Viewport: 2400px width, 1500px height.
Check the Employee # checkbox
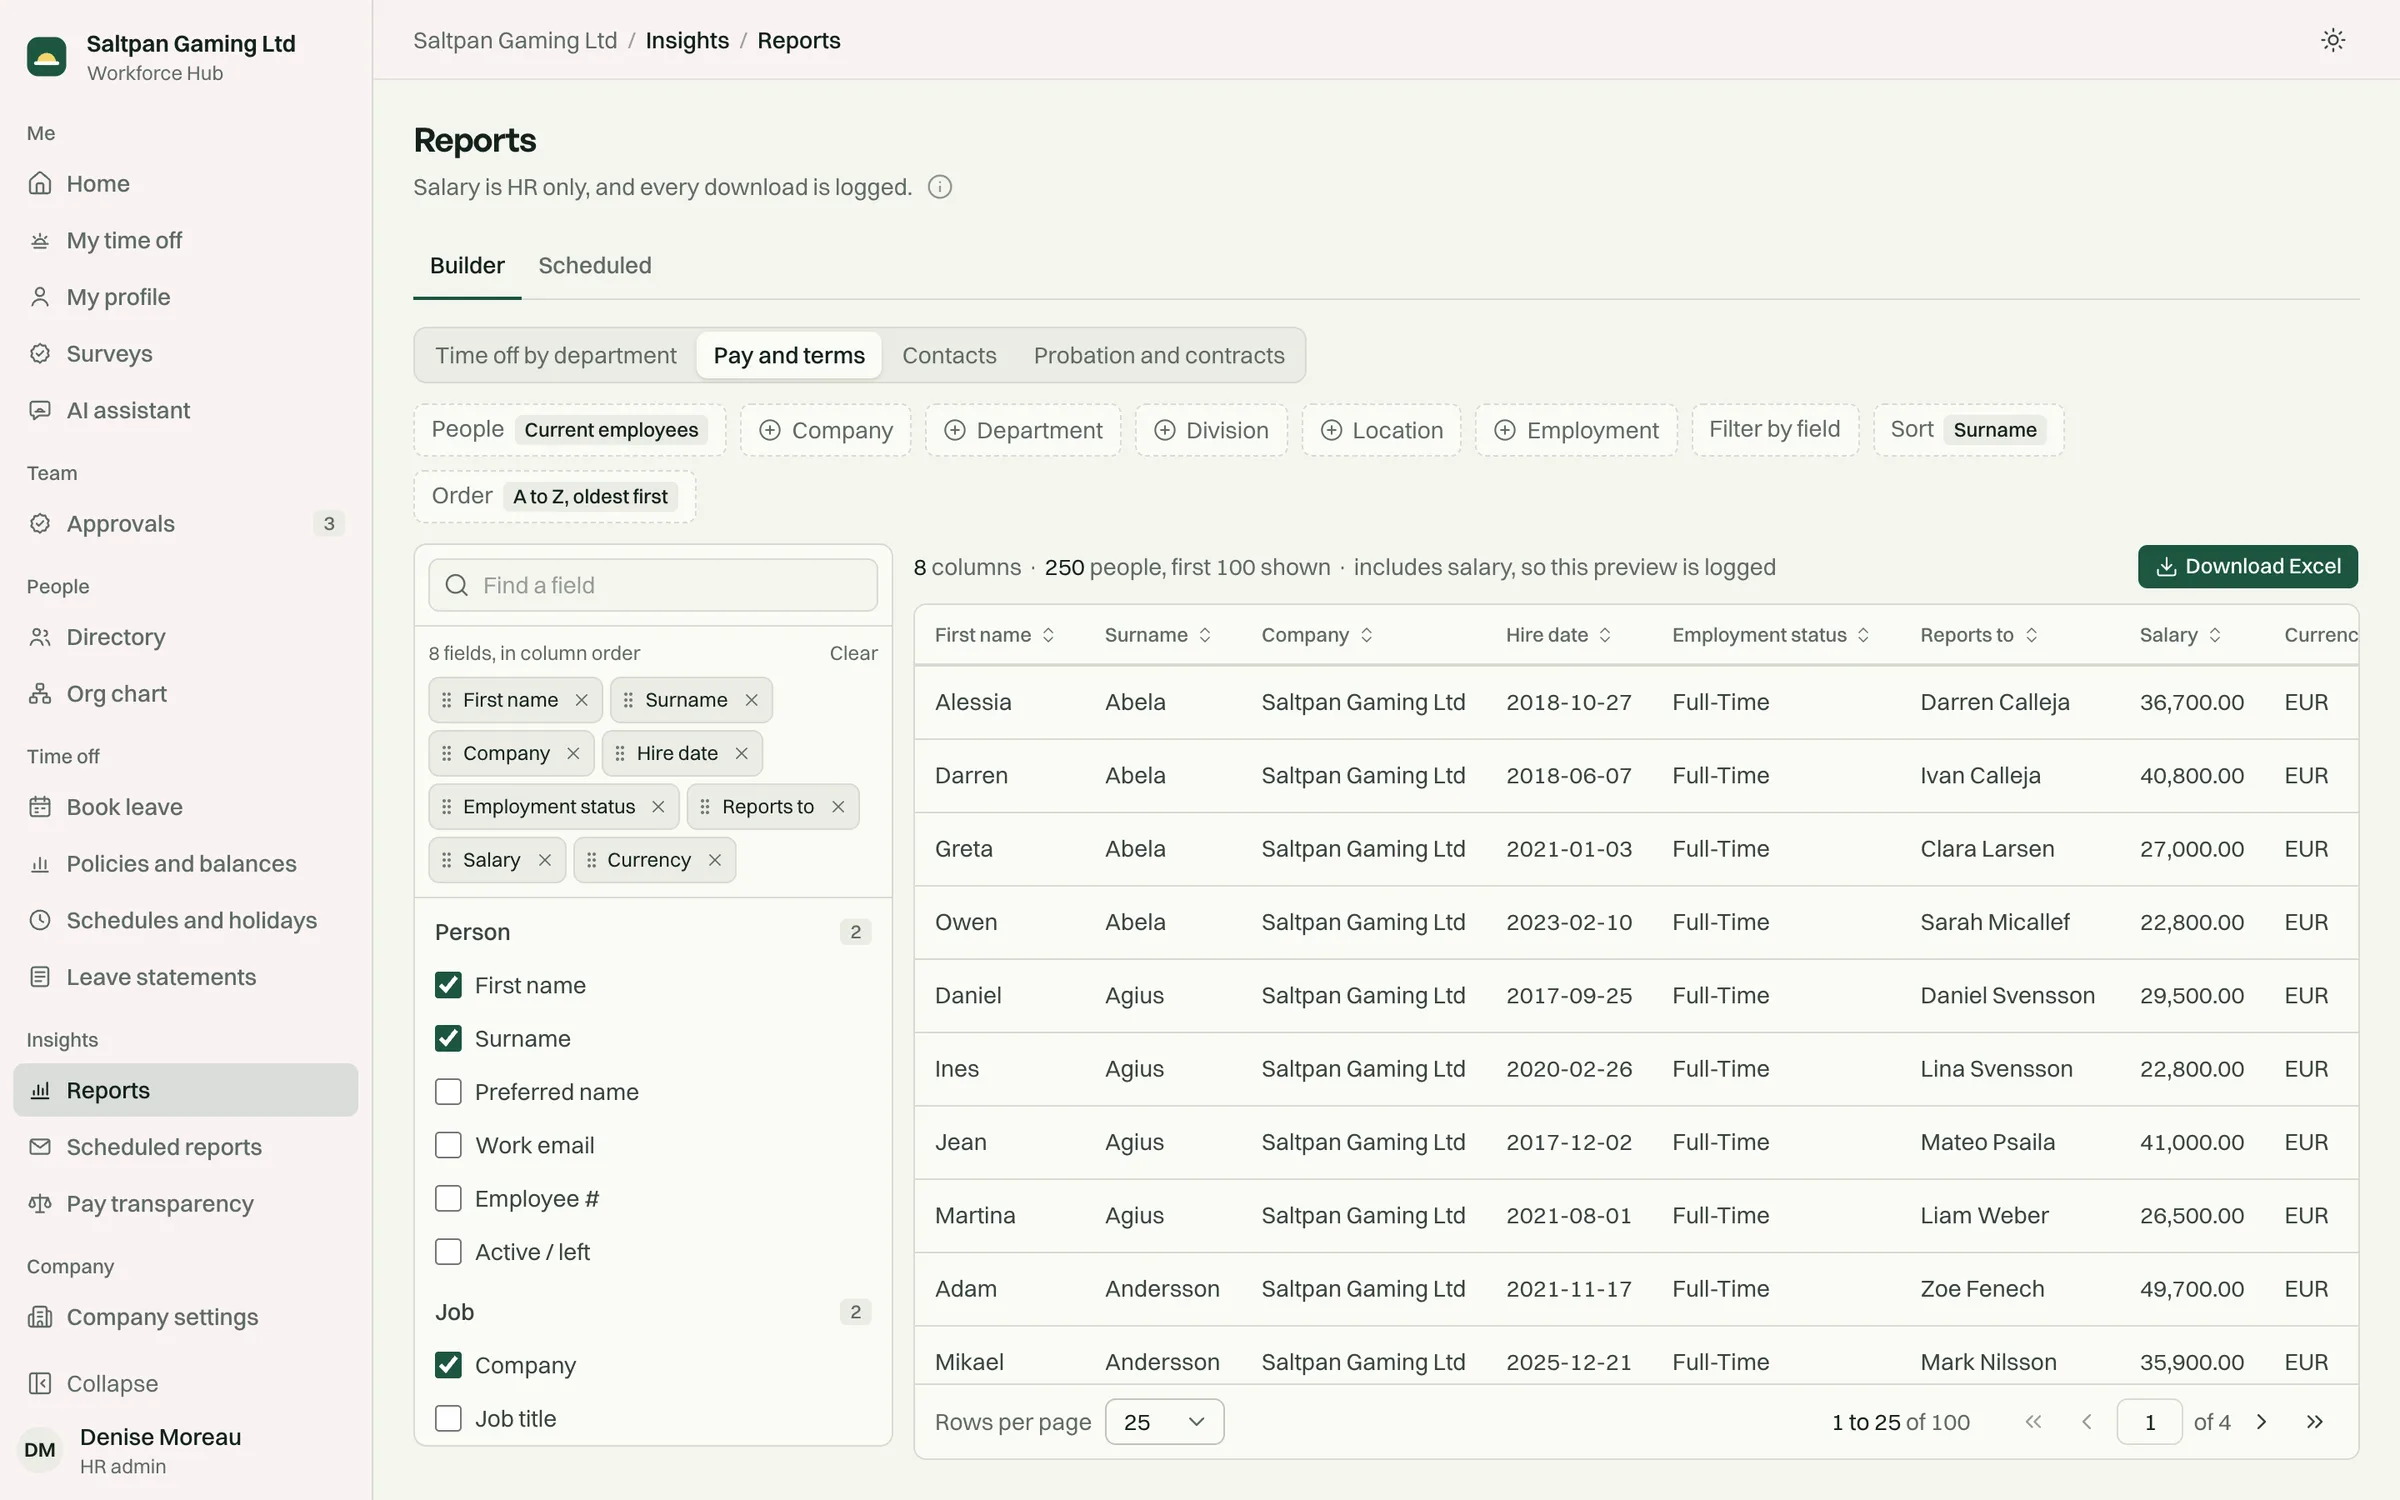coord(448,1199)
